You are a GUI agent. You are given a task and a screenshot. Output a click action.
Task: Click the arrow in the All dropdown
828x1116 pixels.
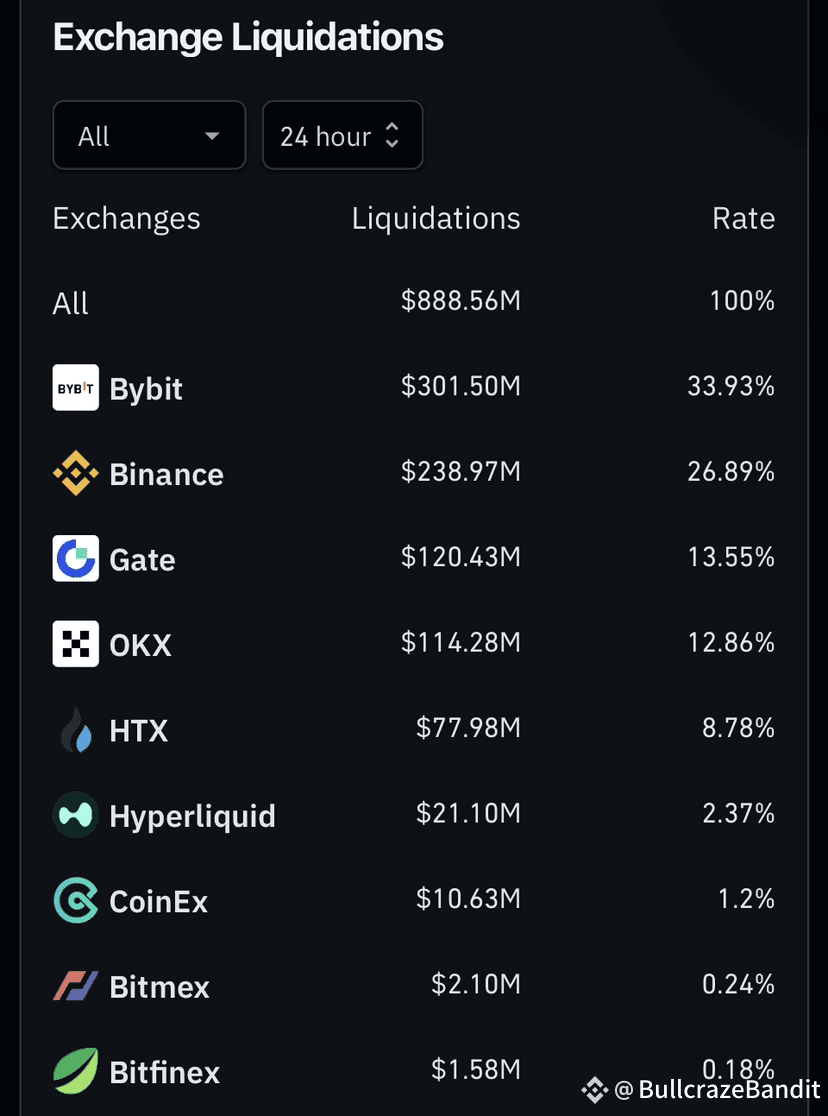(211, 135)
